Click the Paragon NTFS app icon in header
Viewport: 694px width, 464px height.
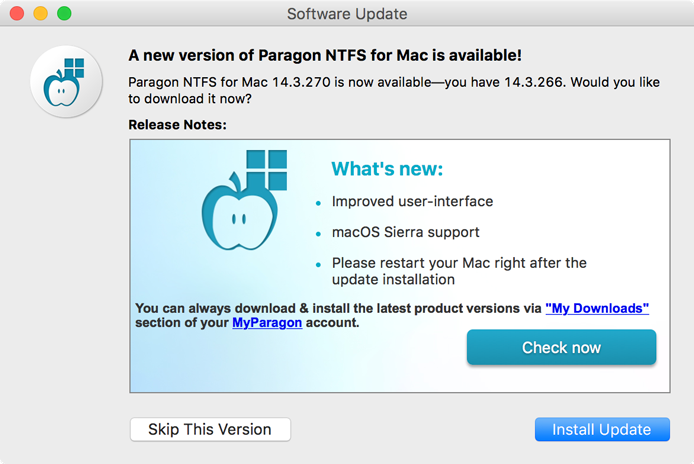[x=66, y=83]
